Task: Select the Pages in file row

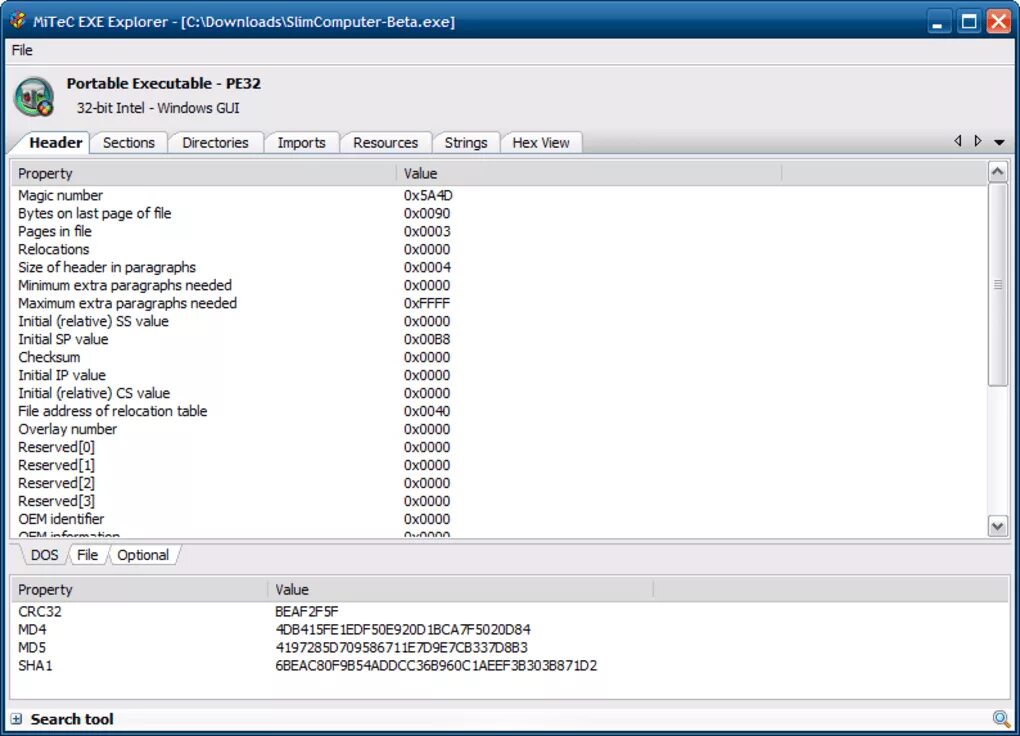Action: (x=499, y=232)
